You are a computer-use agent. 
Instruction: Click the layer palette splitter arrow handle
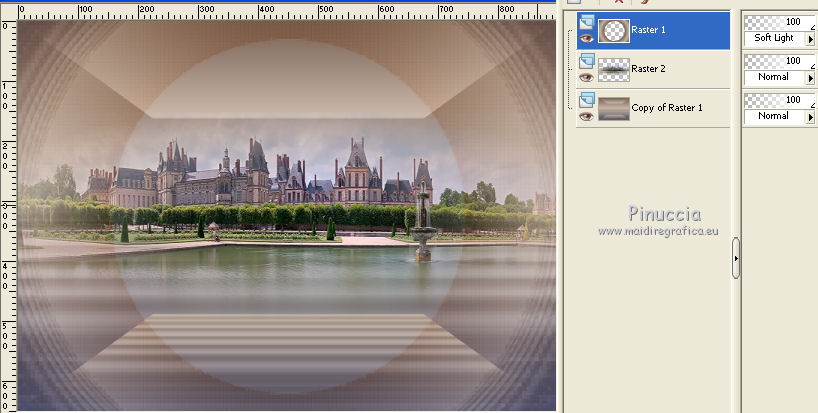[736, 258]
